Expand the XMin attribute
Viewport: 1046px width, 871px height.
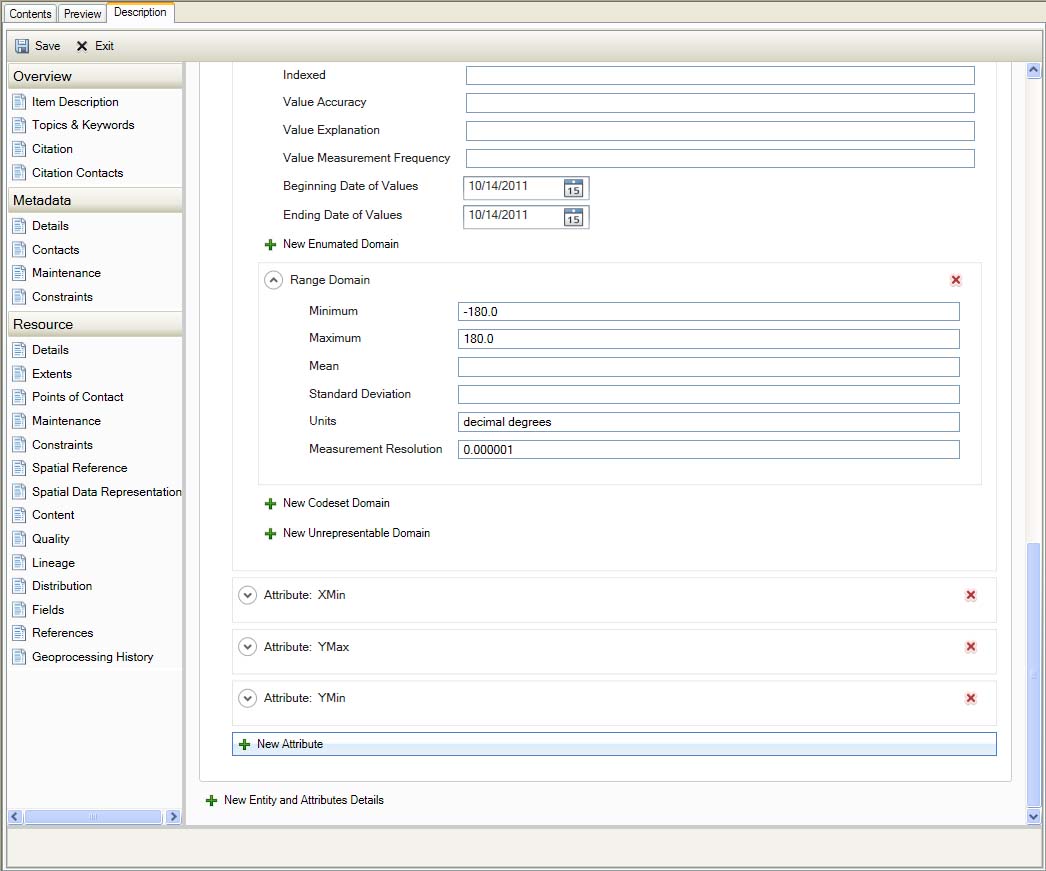[248, 595]
